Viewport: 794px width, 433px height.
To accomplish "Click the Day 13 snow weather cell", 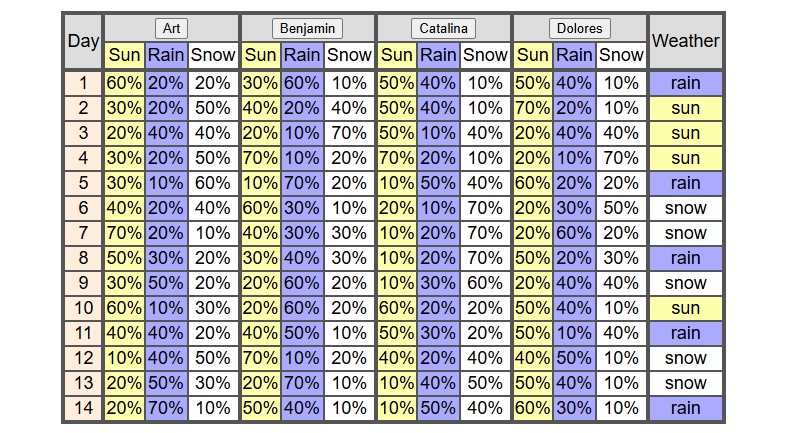I will pos(686,383).
